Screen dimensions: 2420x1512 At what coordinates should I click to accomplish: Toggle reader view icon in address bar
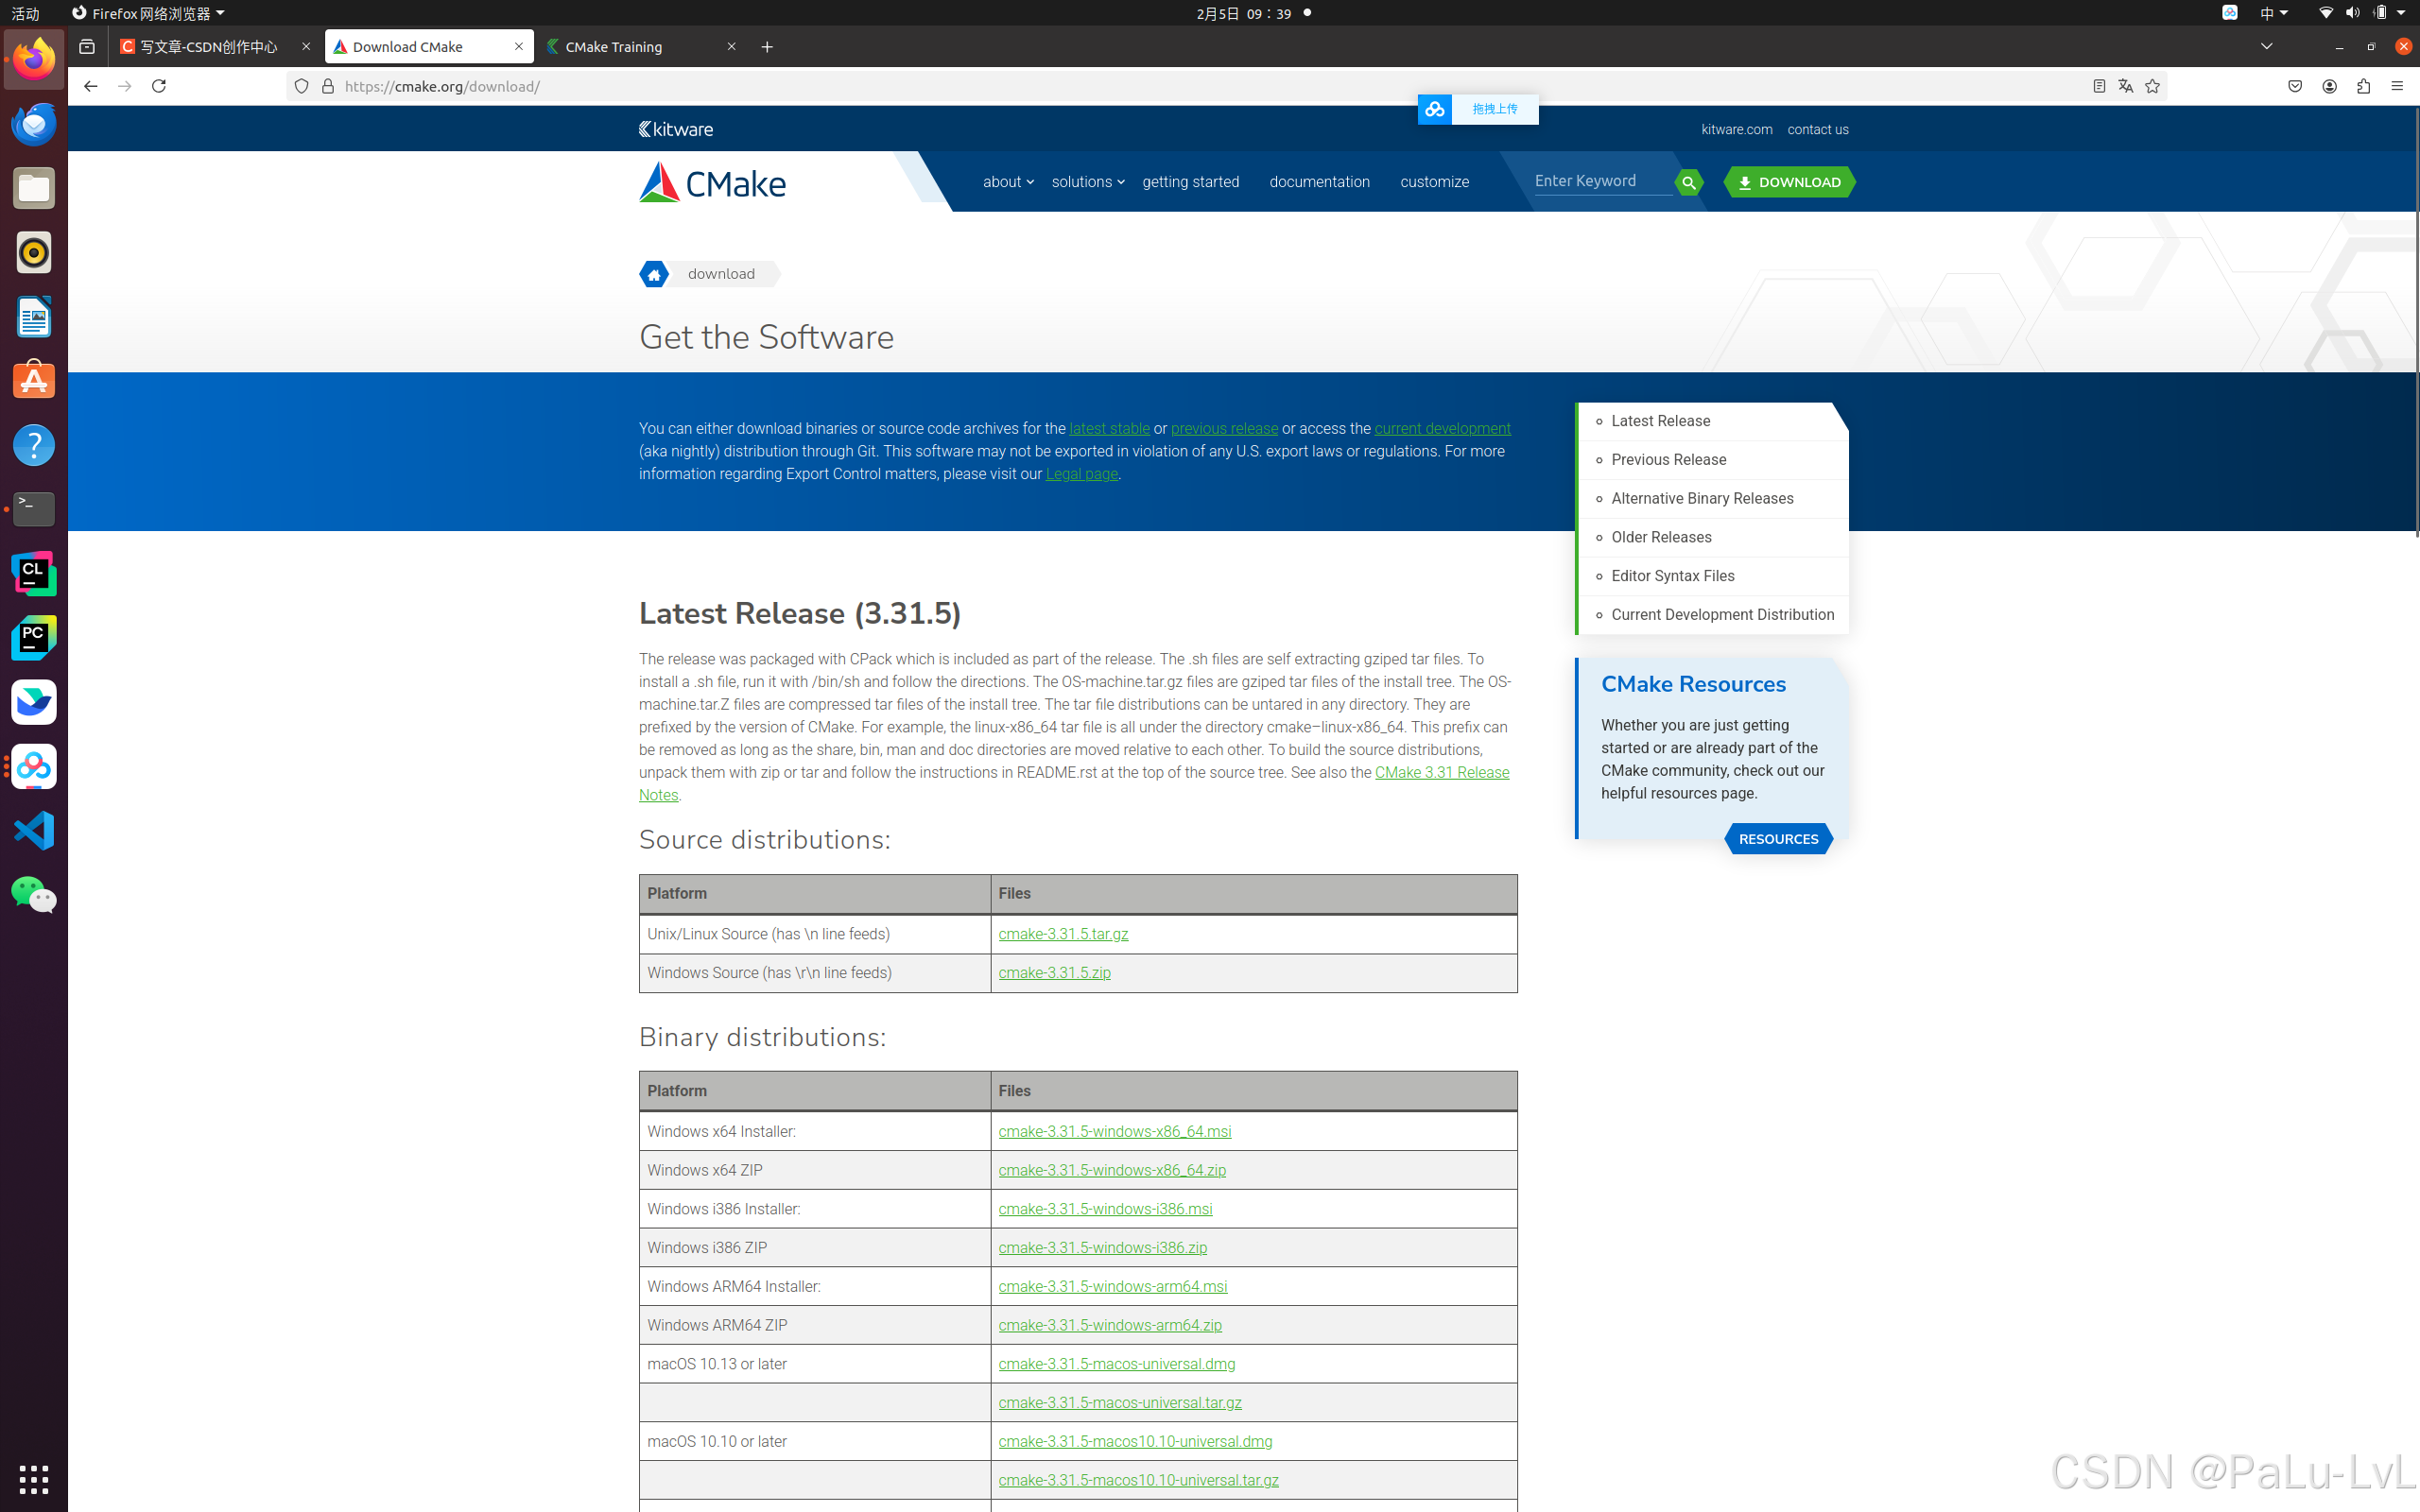(2099, 86)
